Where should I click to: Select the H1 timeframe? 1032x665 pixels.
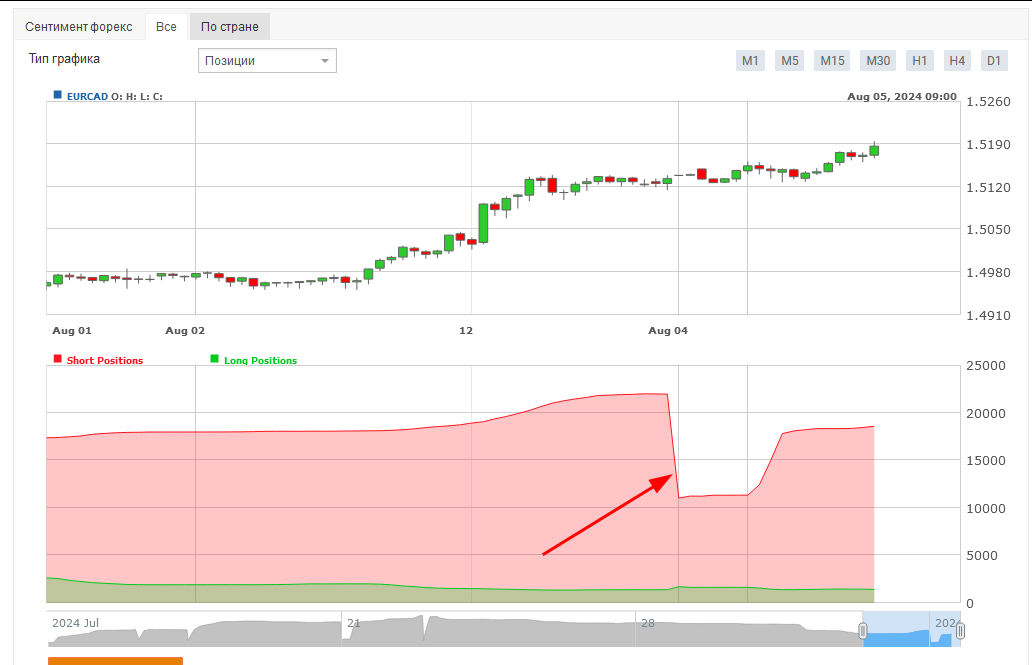[x=919, y=61]
